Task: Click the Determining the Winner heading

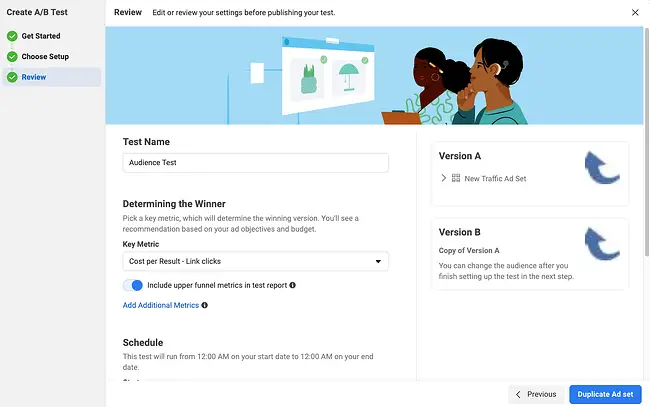Action: tap(174, 204)
